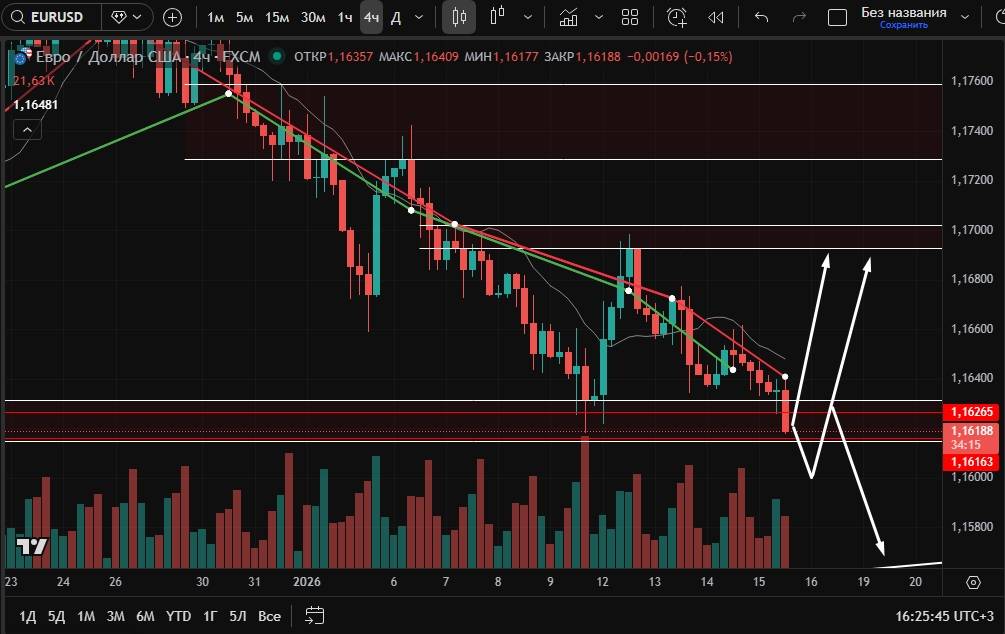Click the 16:25:45 UTC+3 timezone button
The width and height of the screenshot is (1005, 634).
[x=944, y=616]
